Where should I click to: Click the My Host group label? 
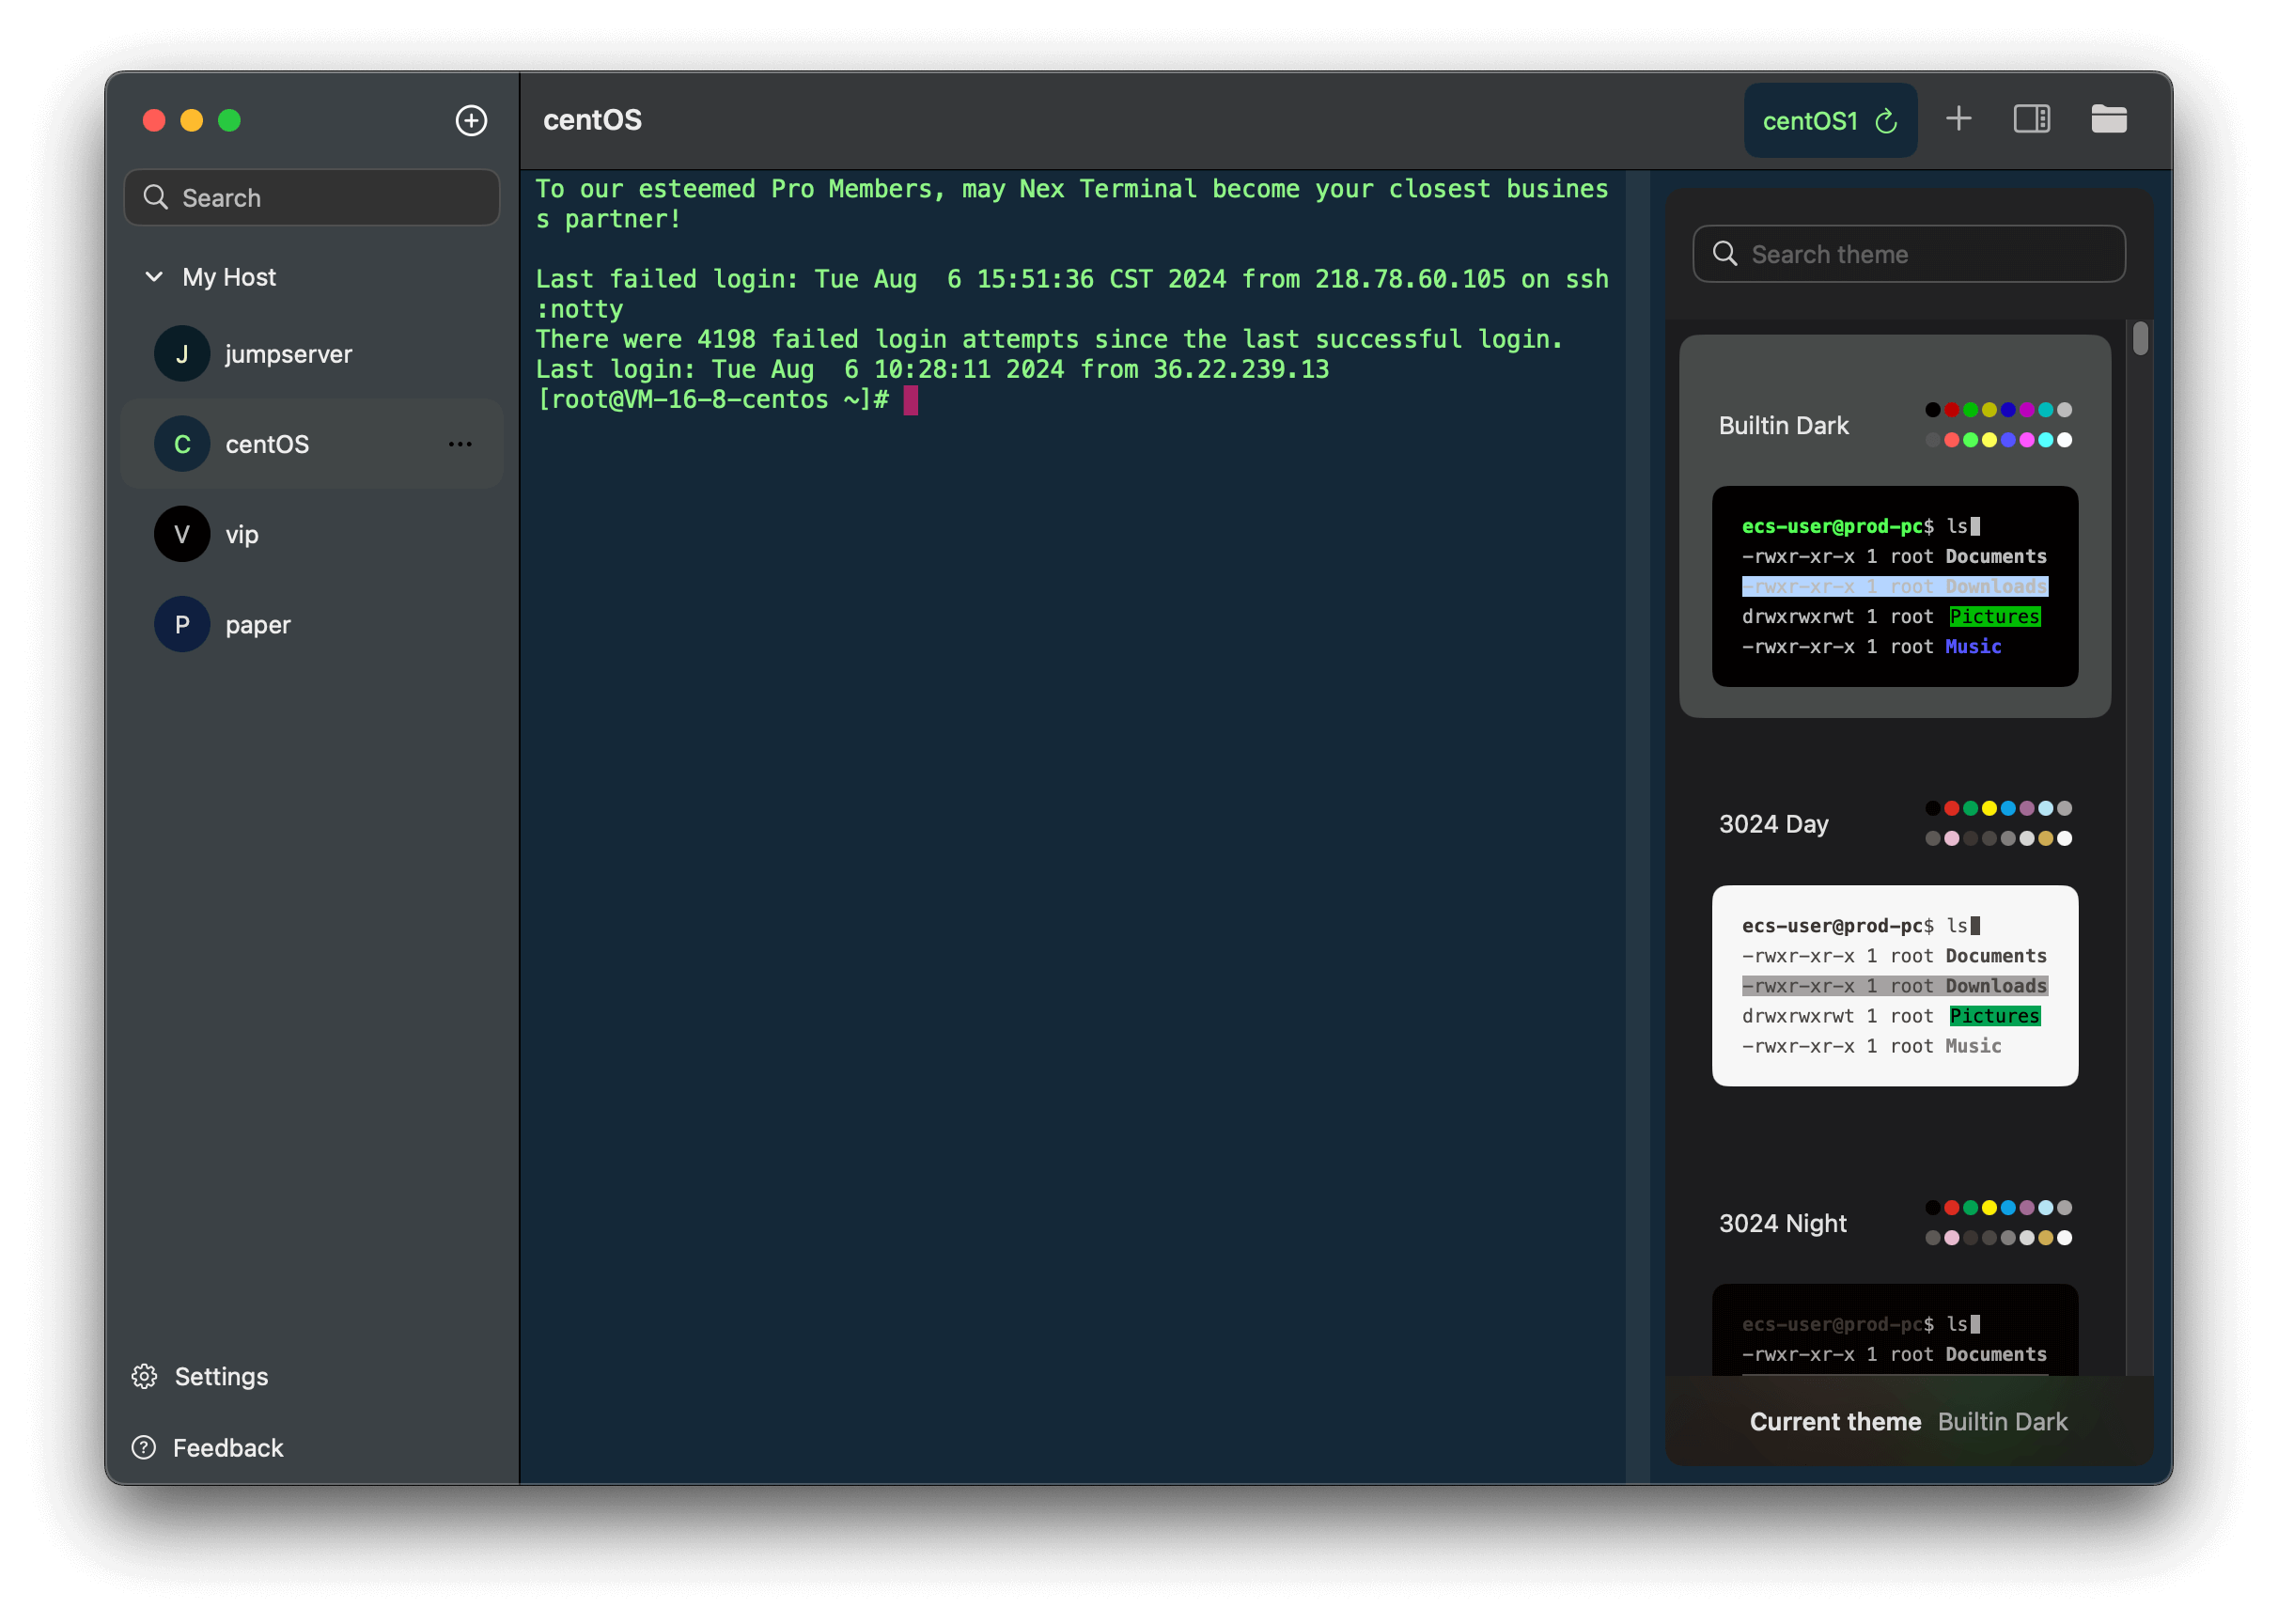pyautogui.click(x=229, y=277)
